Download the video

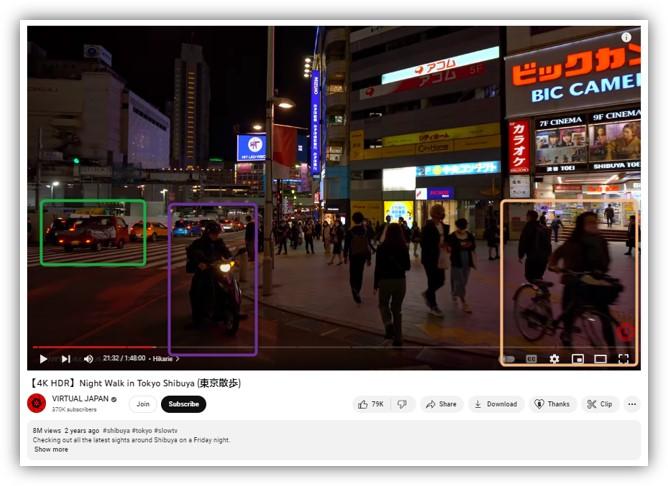click(496, 404)
